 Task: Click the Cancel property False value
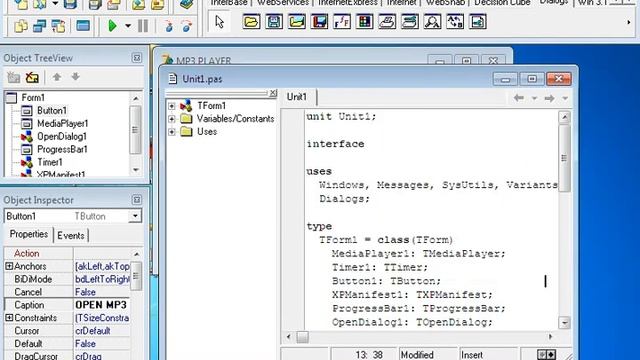pos(102,292)
